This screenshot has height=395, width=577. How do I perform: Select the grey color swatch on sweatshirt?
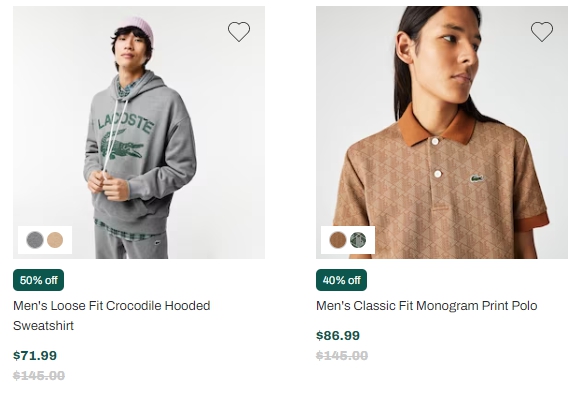35,240
